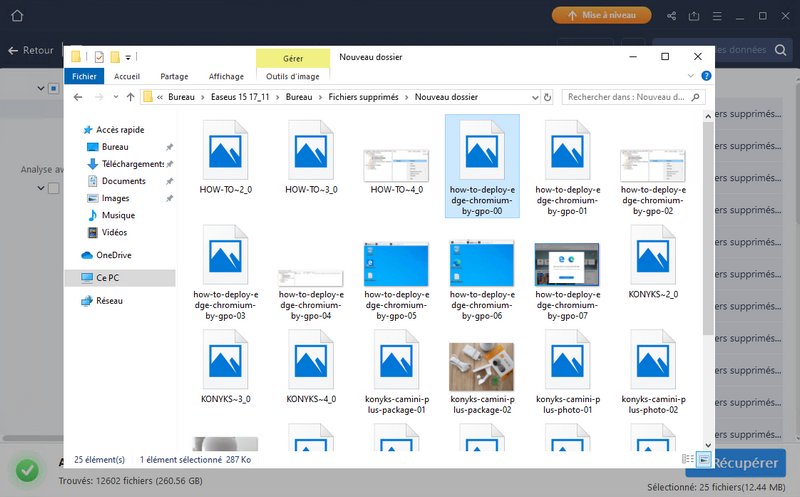Select file konyks-camini-plus-photo-02
The width and height of the screenshot is (800, 497).
[653, 372]
